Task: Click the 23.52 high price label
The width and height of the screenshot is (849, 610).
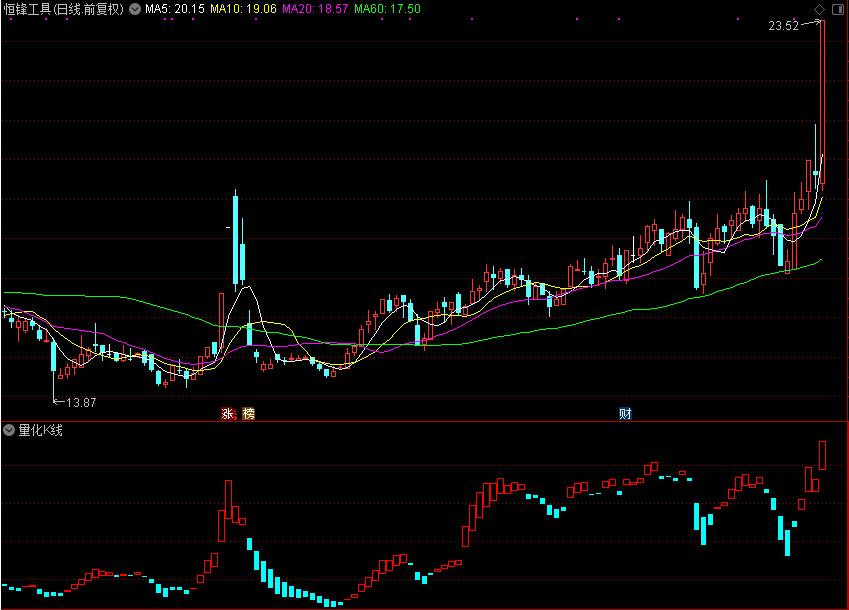Action: (783, 26)
